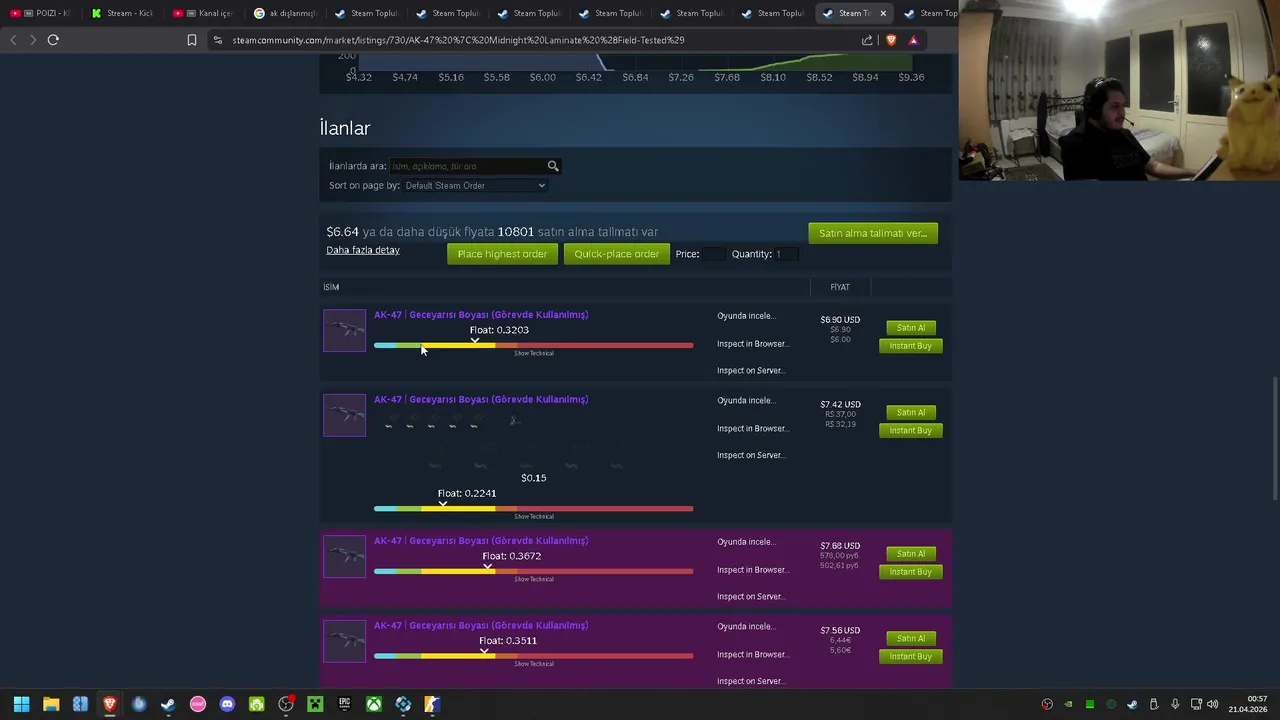Open the green Android taskbar app
Image resolution: width=1280 pixels, height=720 pixels.
256,704
